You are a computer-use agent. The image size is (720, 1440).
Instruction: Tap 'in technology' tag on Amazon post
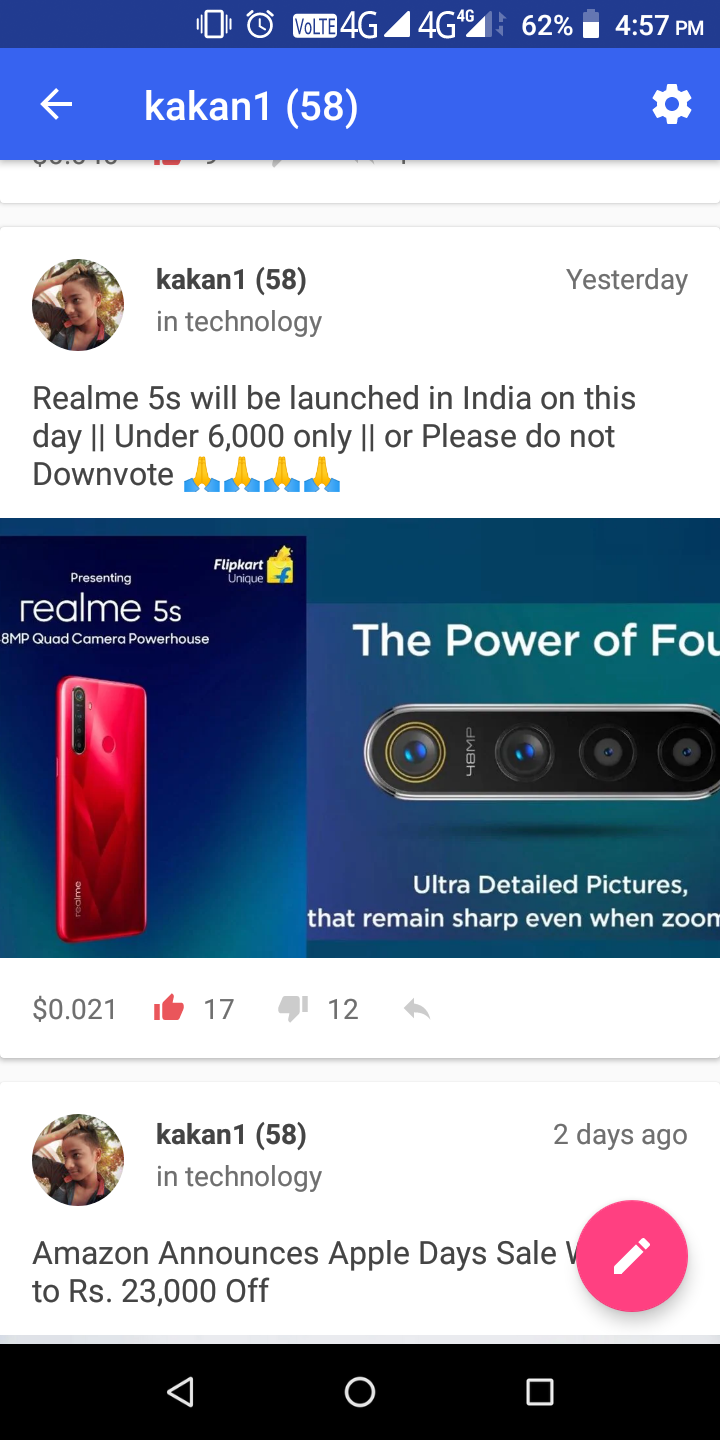[239, 1176]
